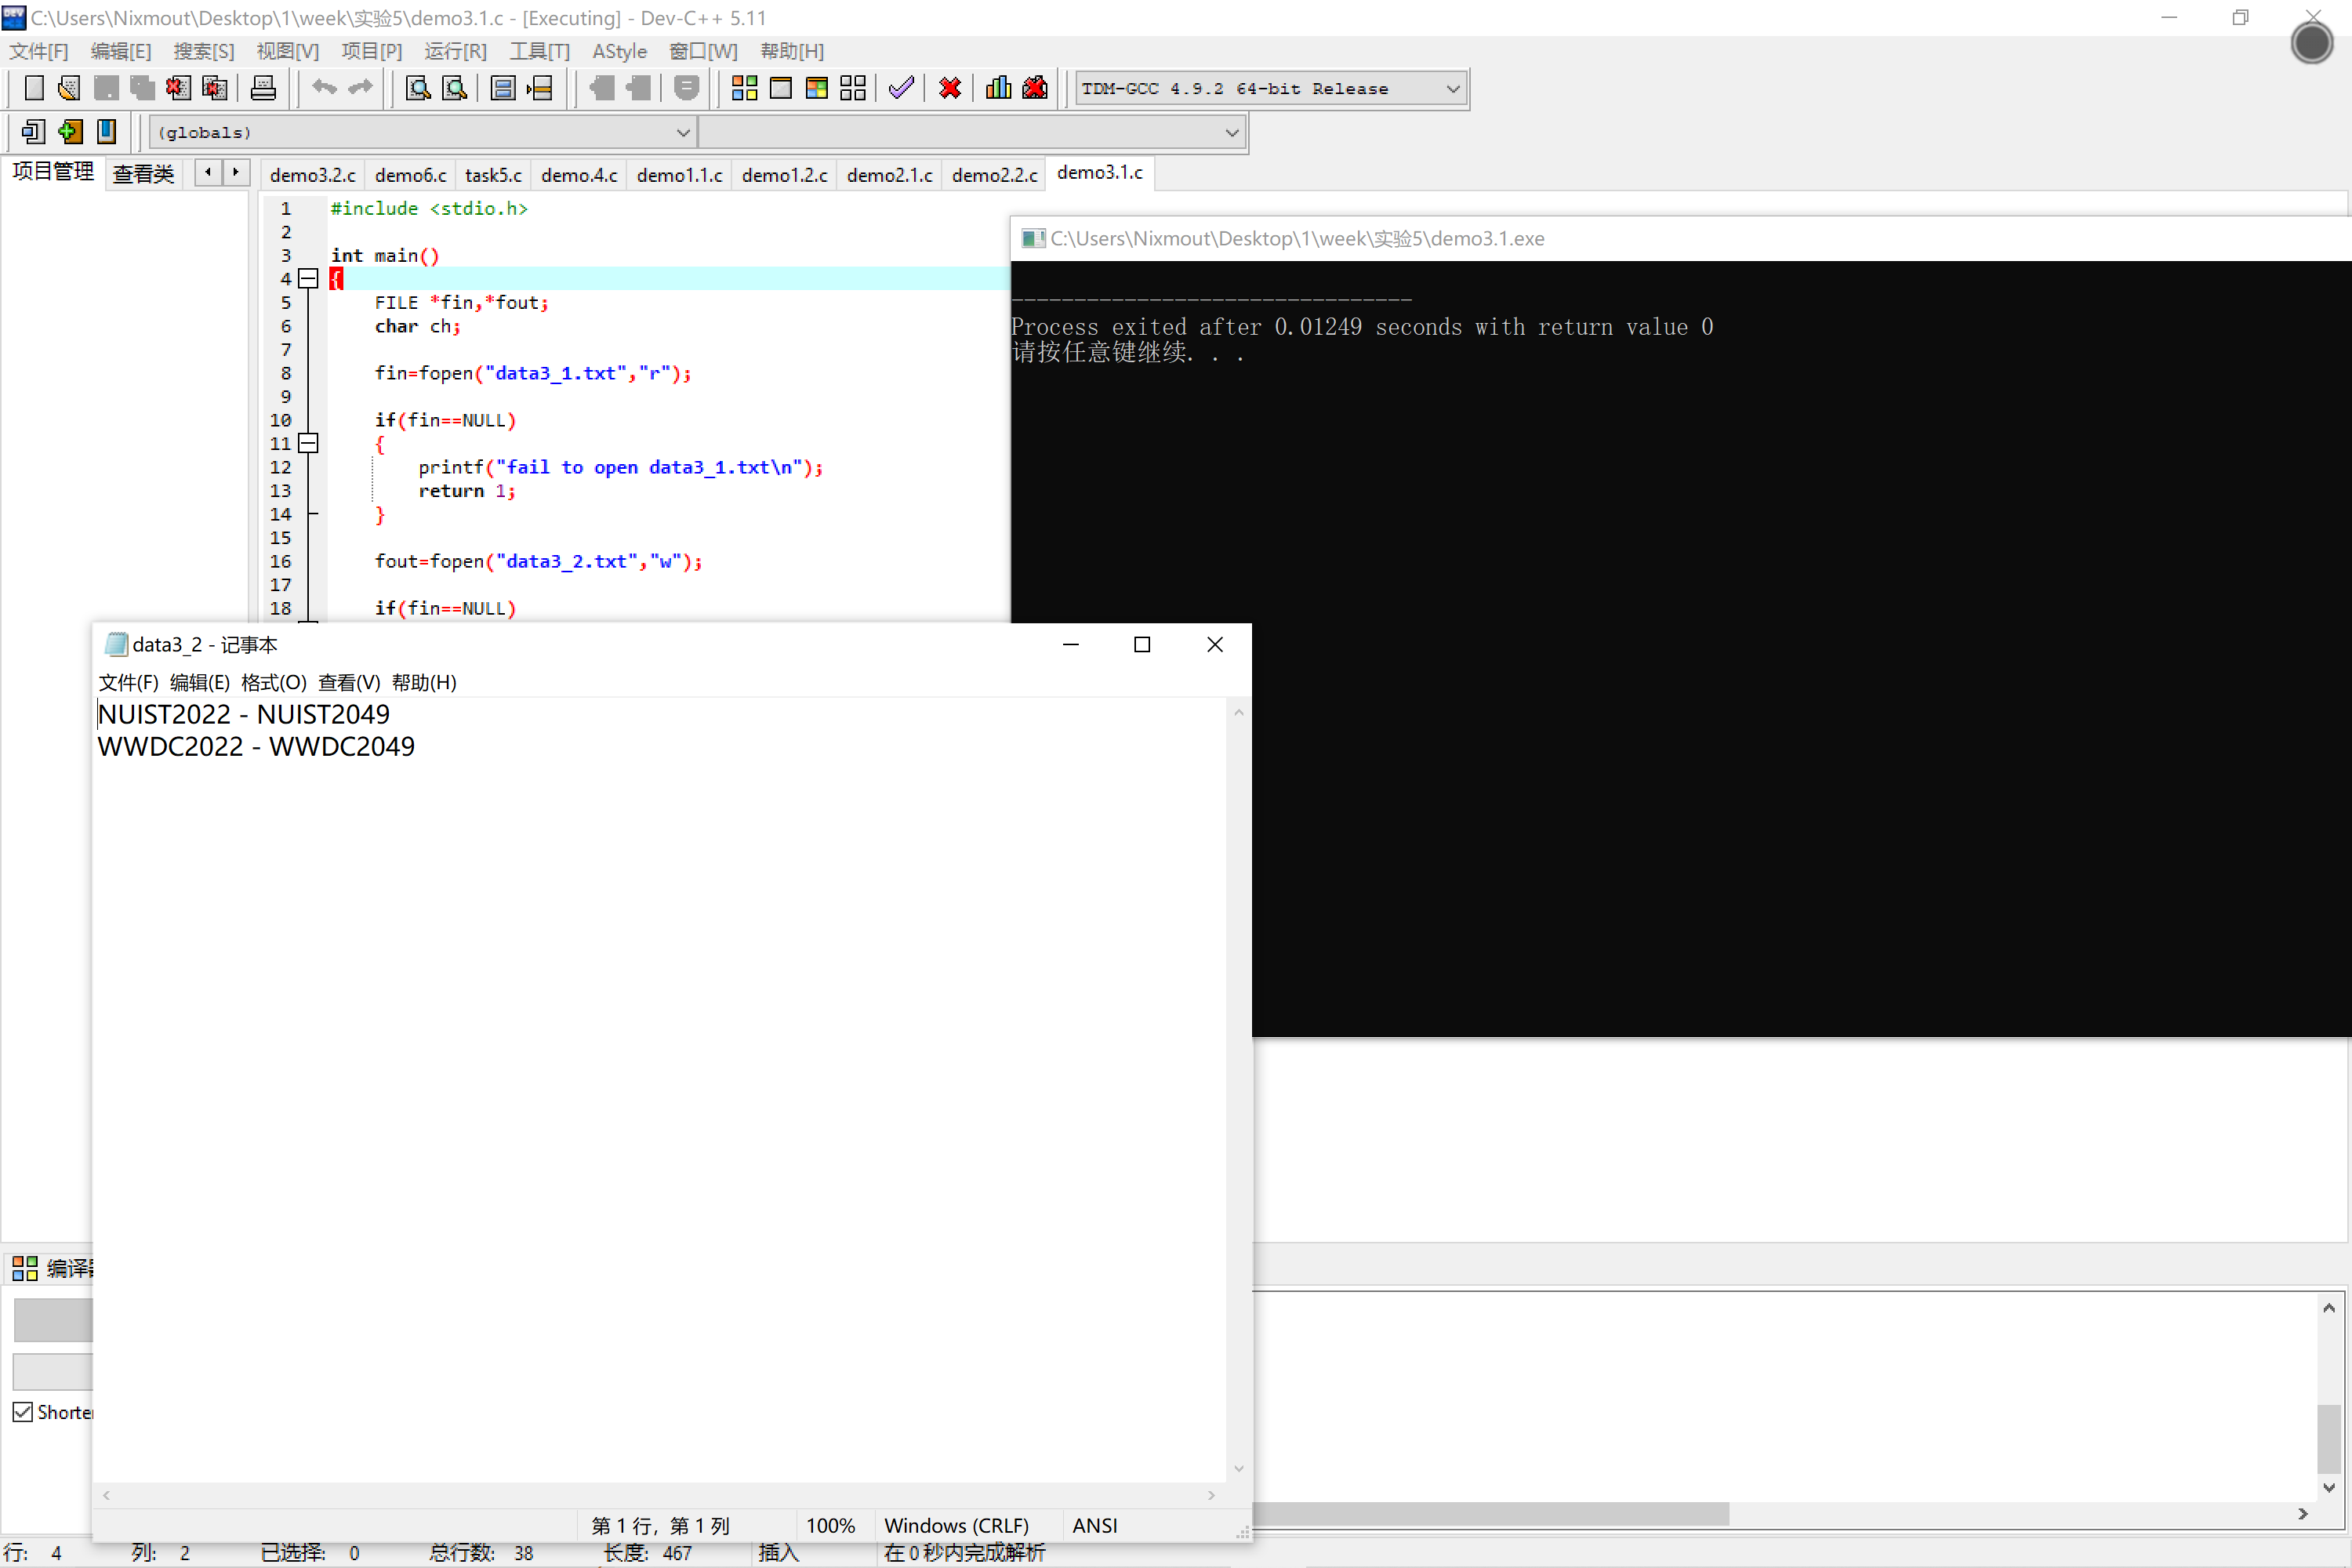Image resolution: width=2352 pixels, height=1568 pixels.
Task: Toggle the Shorten compiler paths checkbox
Action: [x=23, y=1412]
